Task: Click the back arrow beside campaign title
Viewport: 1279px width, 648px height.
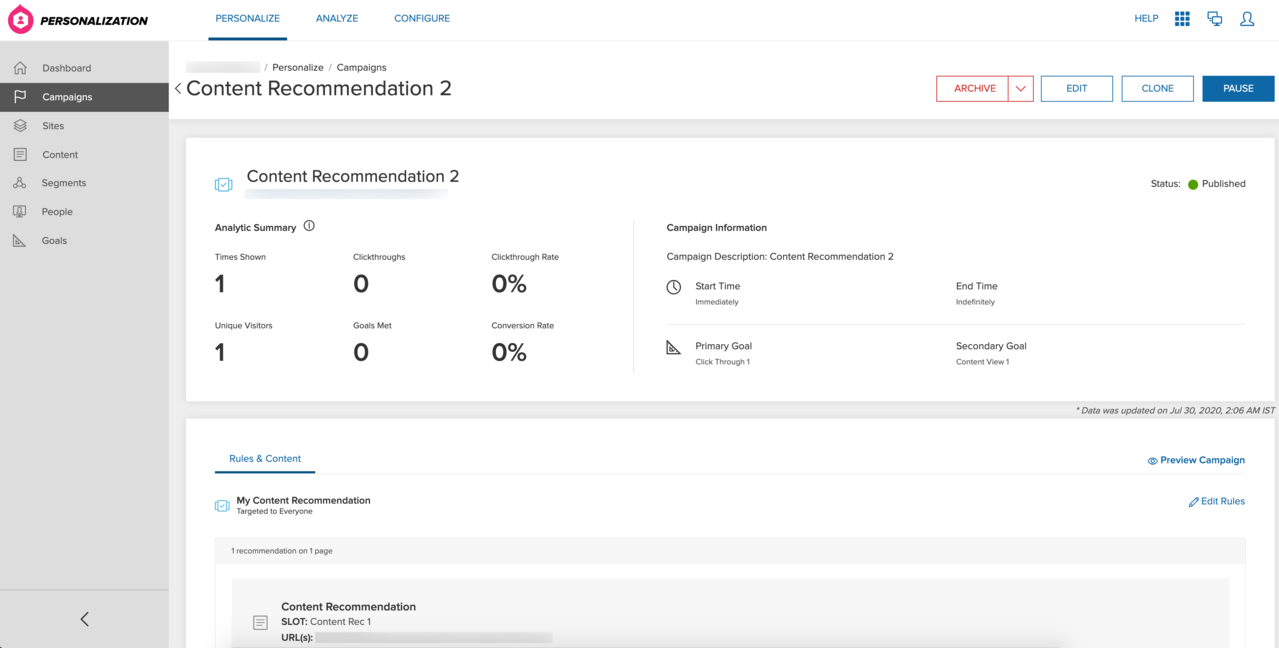Action: click(x=177, y=88)
